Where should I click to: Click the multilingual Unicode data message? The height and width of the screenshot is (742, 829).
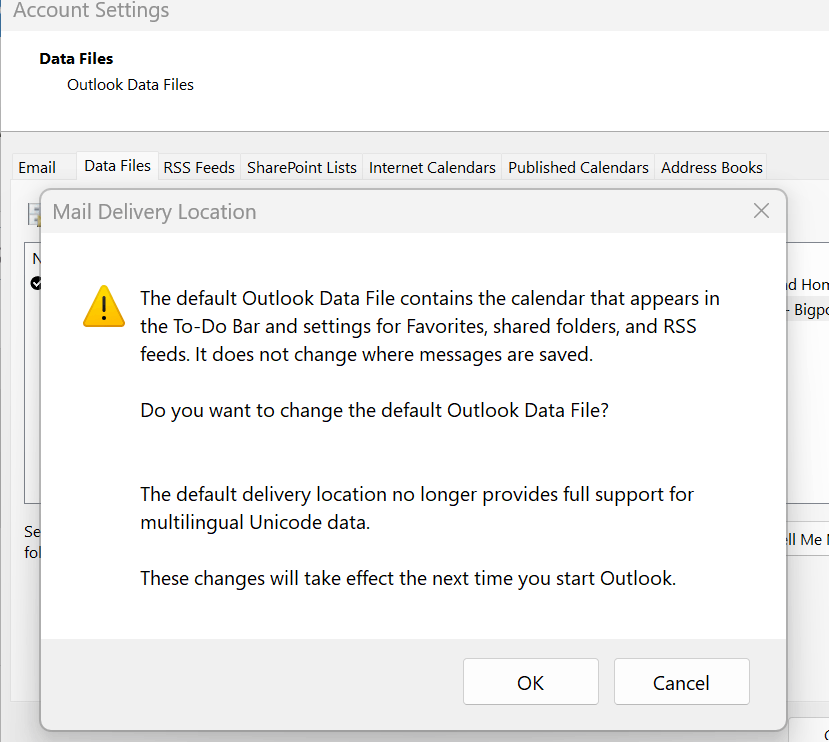tap(417, 508)
